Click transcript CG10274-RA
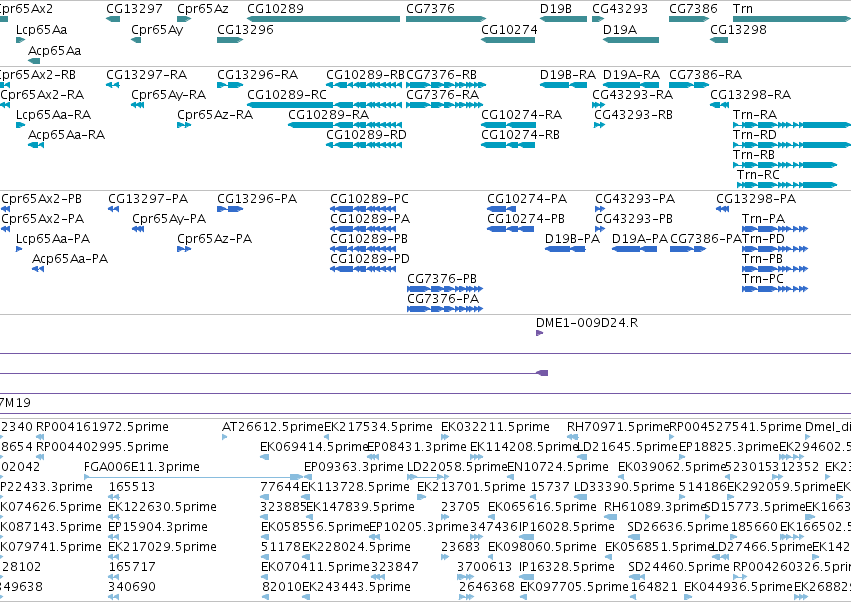 click(x=508, y=125)
